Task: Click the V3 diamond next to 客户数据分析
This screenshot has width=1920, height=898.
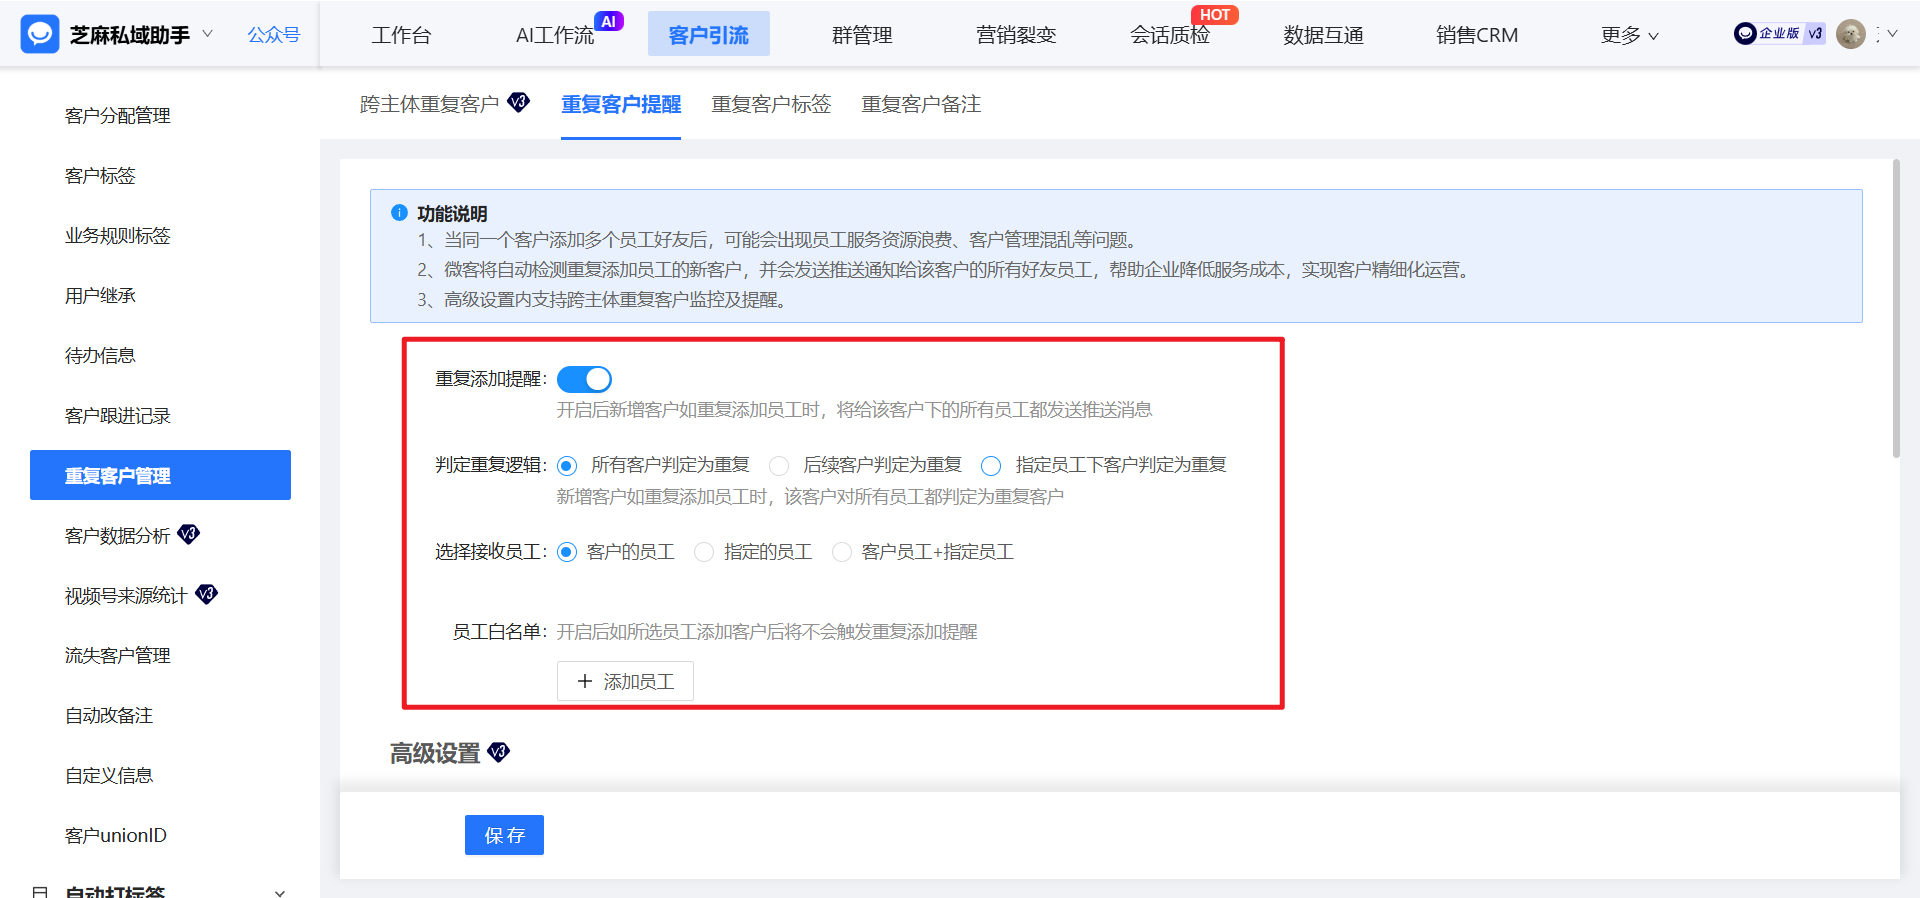Action: tap(189, 534)
